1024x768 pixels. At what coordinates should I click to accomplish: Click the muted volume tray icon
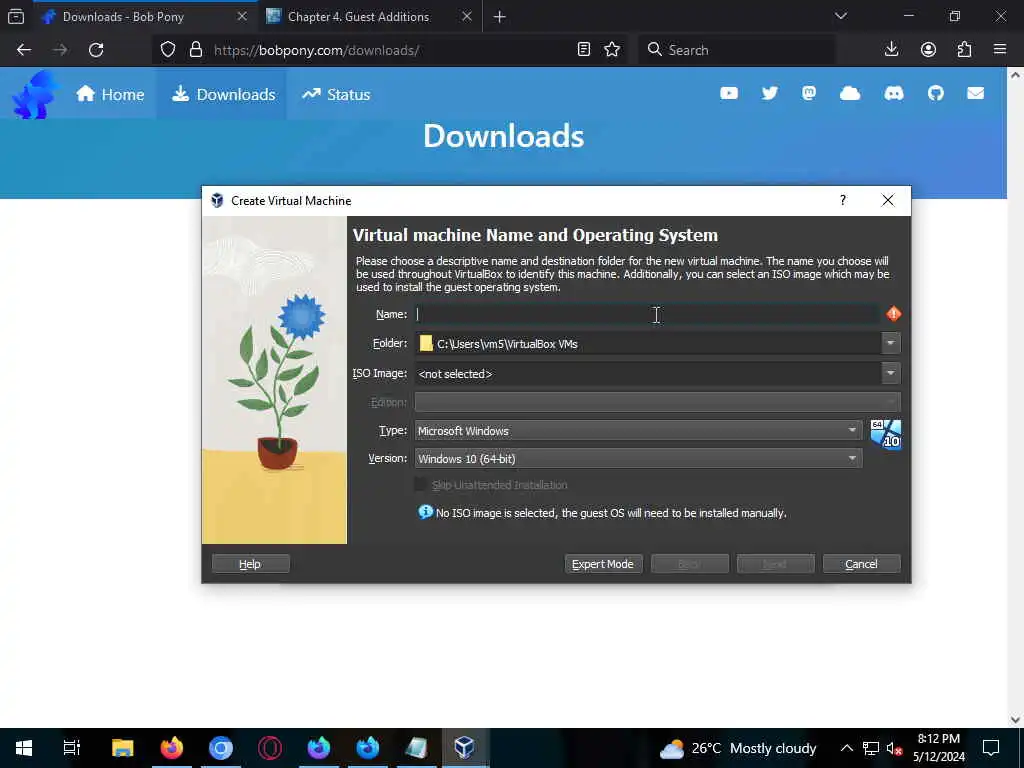[894, 748]
